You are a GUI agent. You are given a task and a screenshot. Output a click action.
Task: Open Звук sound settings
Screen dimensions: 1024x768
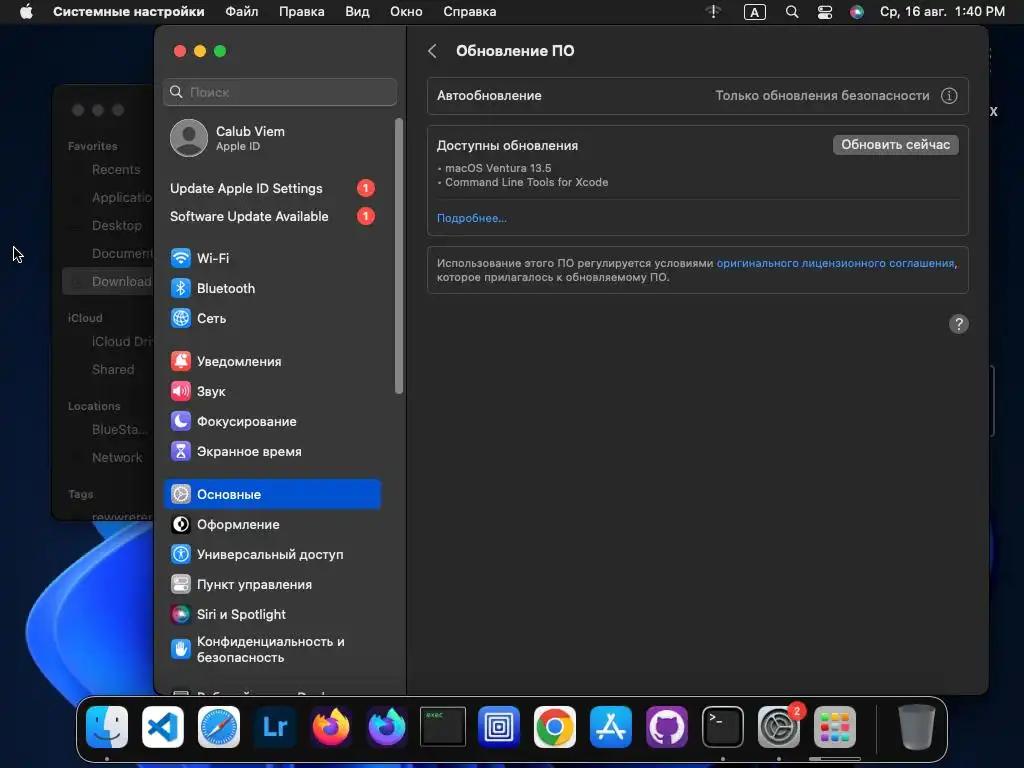[272, 391]
